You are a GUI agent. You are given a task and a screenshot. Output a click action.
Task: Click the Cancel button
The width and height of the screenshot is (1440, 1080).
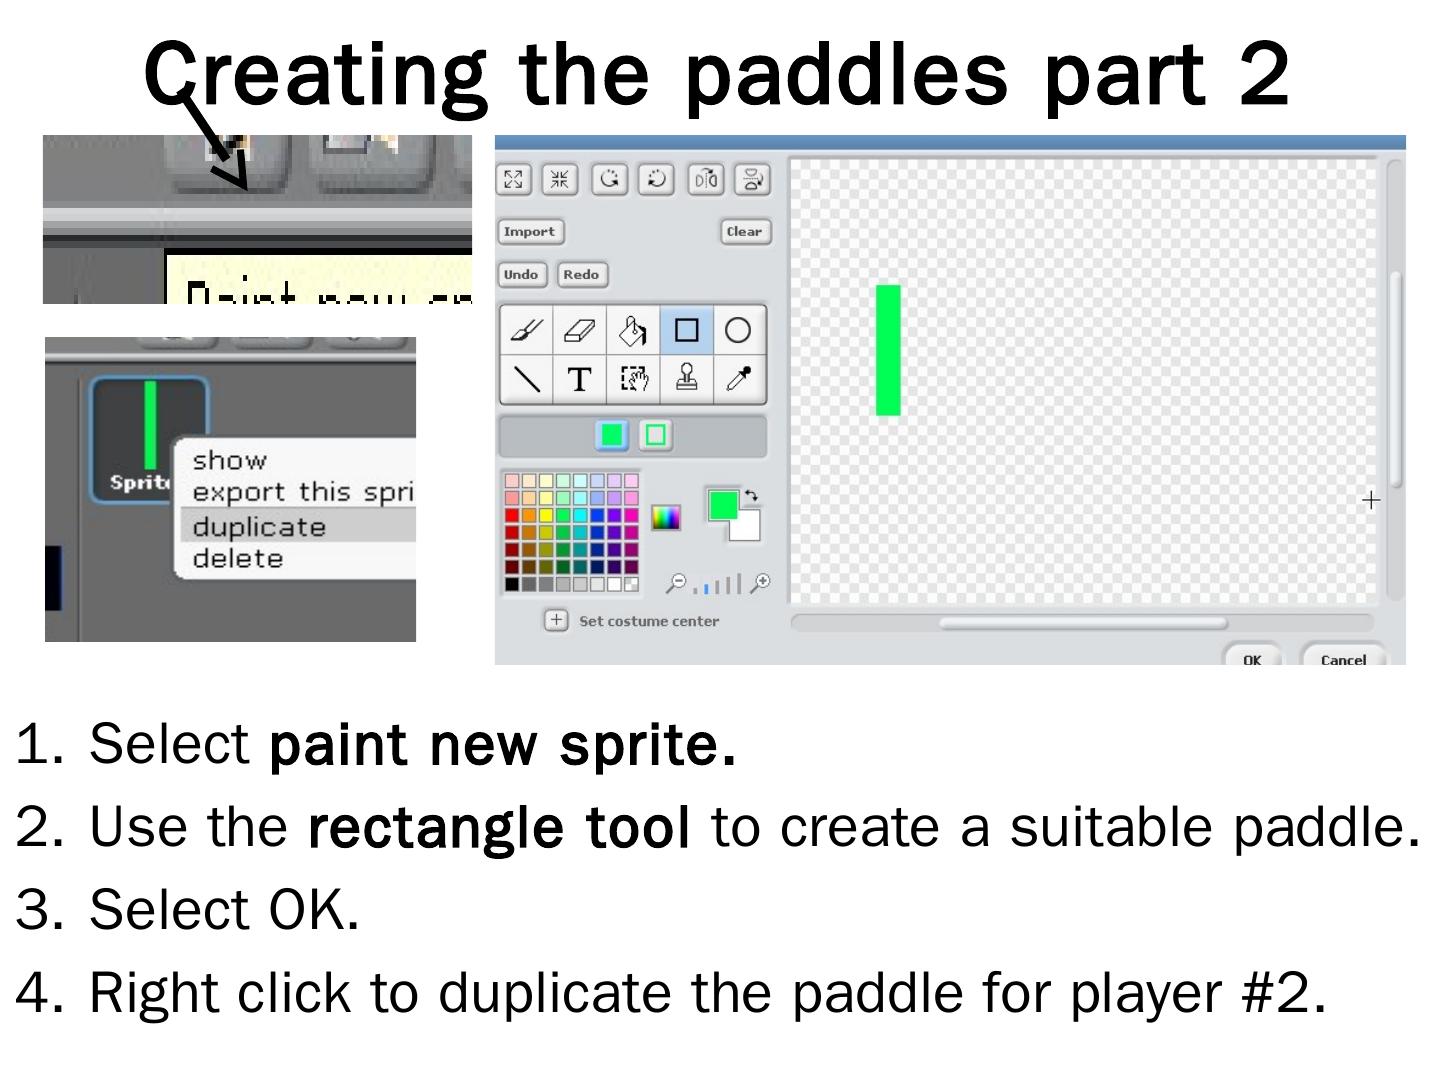click(x=1343, y=657)
